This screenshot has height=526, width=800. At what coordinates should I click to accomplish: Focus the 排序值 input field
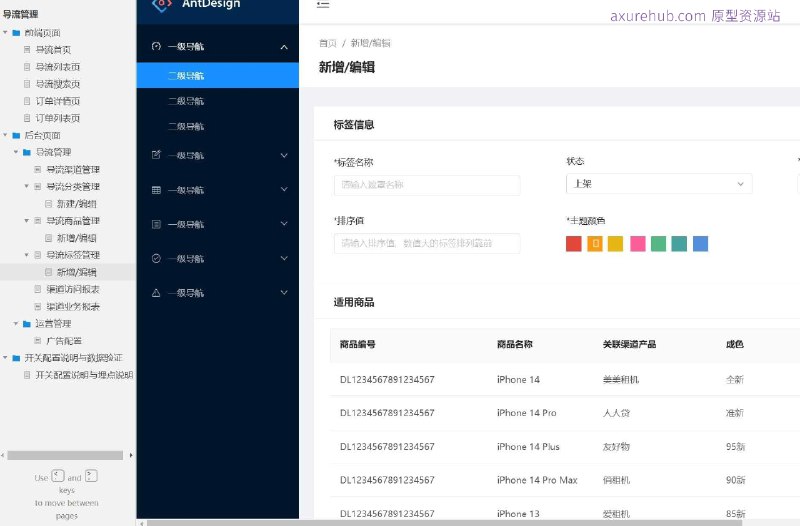tap(427, 243)
